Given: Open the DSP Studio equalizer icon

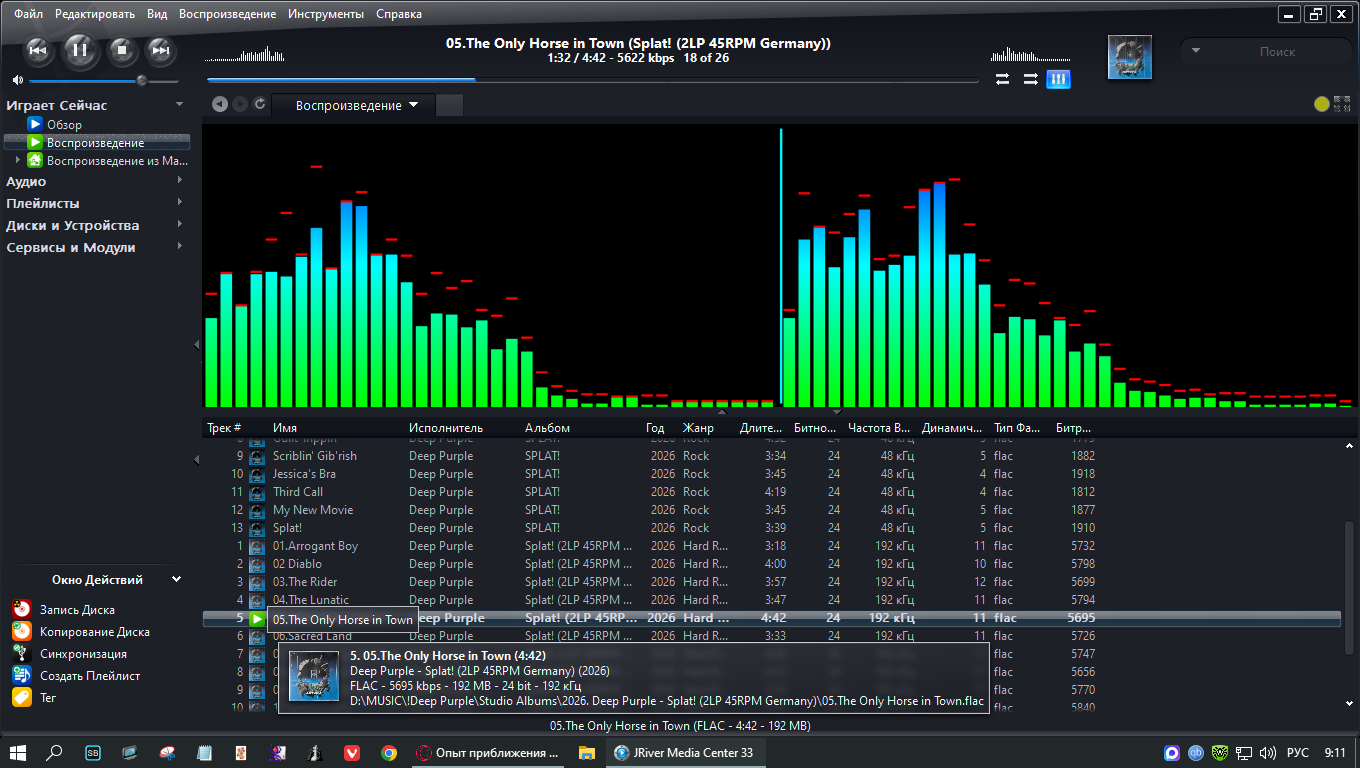Looking at the screenshot, I should tap(1059, 80).
